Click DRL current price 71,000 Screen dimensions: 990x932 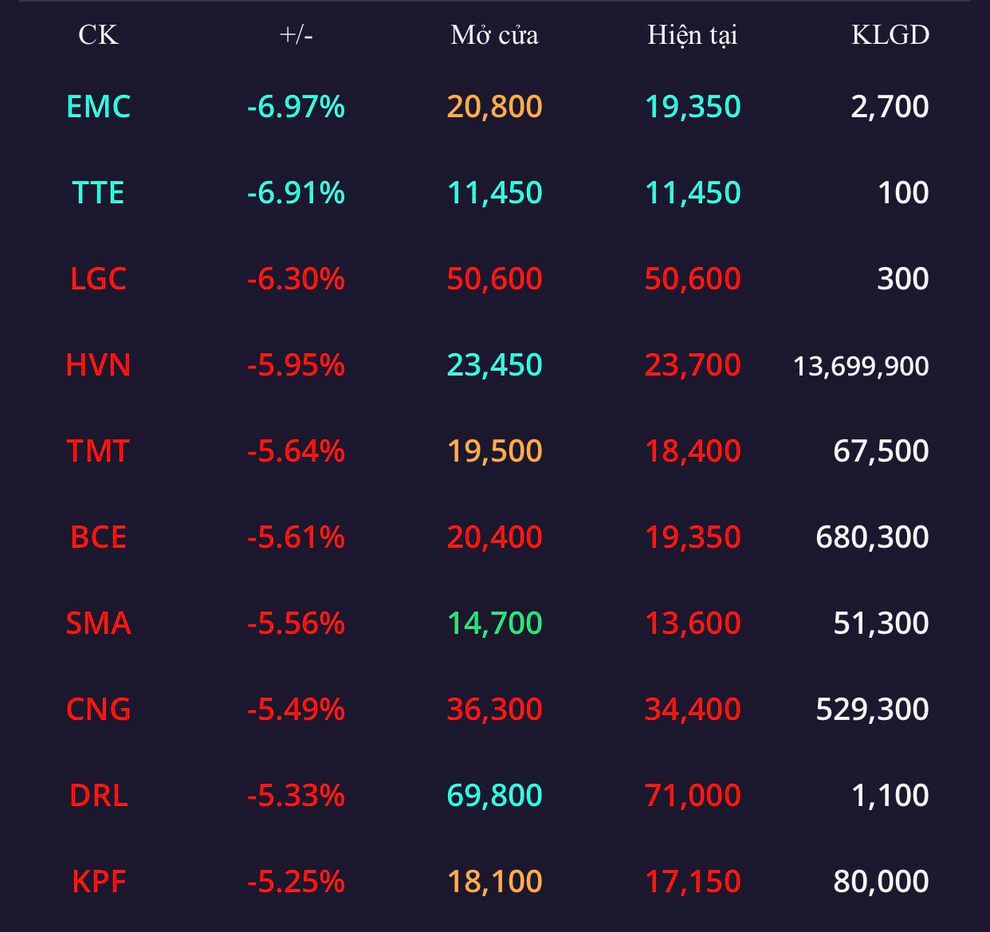[x=692, y=795]
